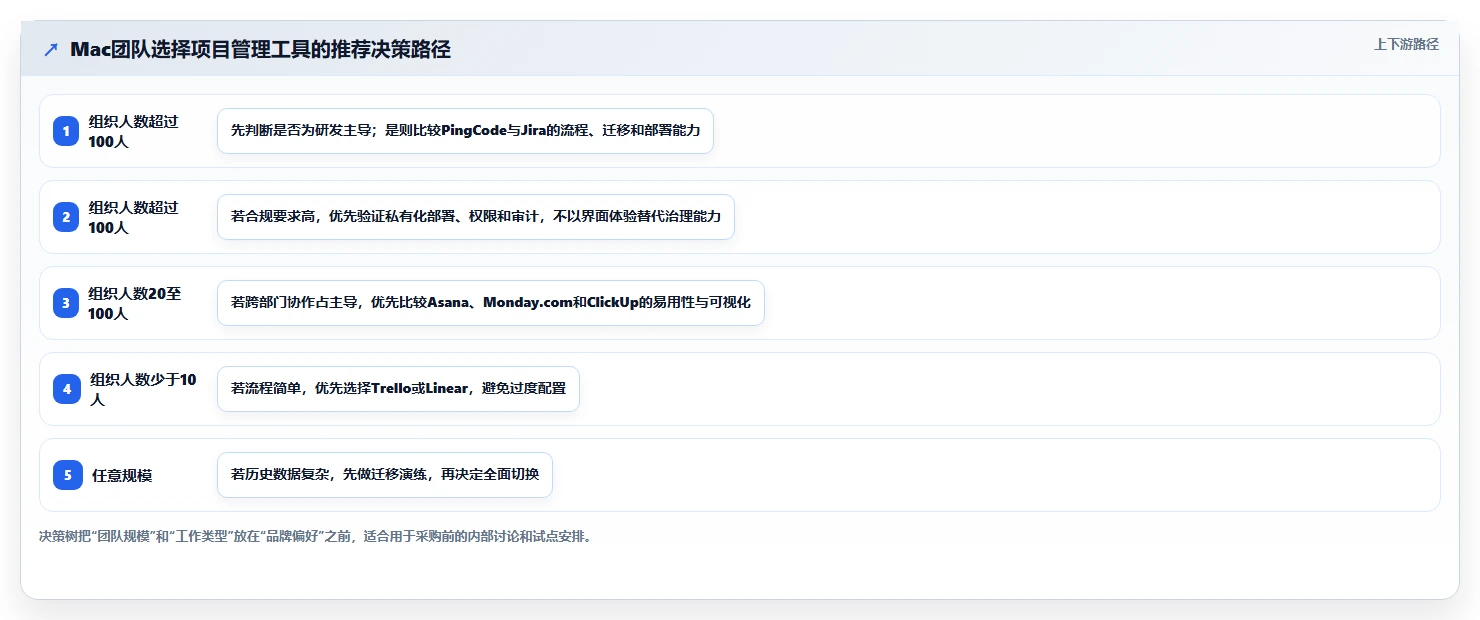The width and height of the screenshot is (1480, 620).
Task: Select the Asana、Monday.com和ClickUp recommendation box
Action: (491, 303)
